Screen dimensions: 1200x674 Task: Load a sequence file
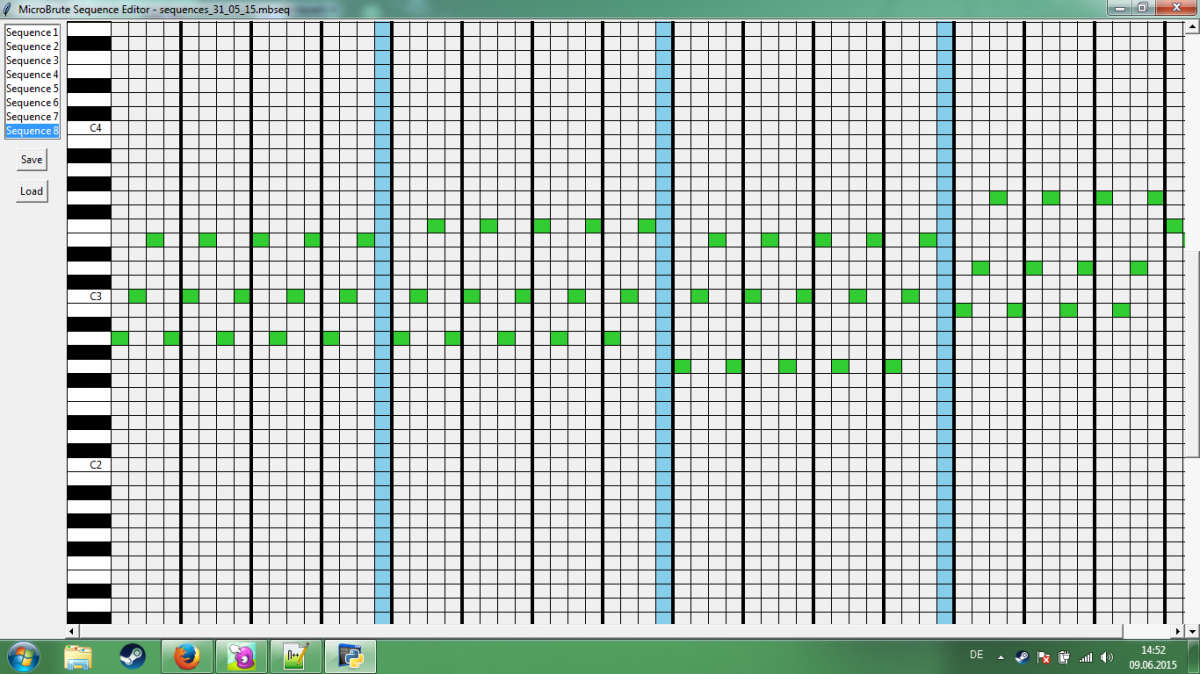point(30,191)
